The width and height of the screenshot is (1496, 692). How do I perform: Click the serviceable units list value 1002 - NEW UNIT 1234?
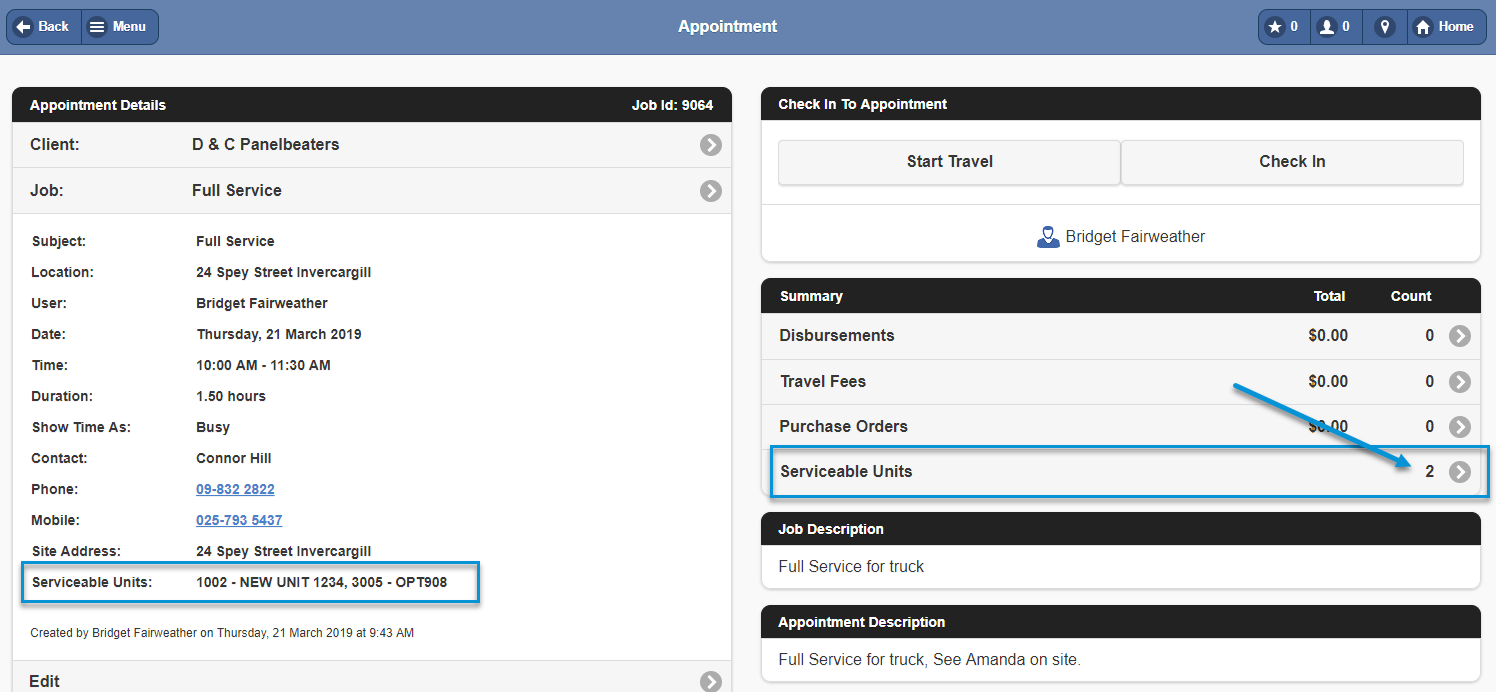coord(270,582)
